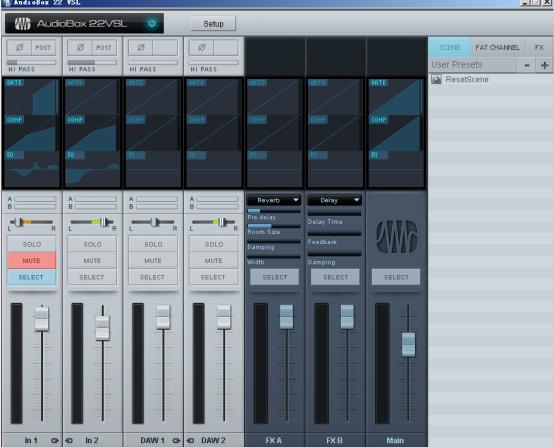The width and height of the screenshot is (554, 447).
Task: Mute the In 2 channel
Action: 92,260
